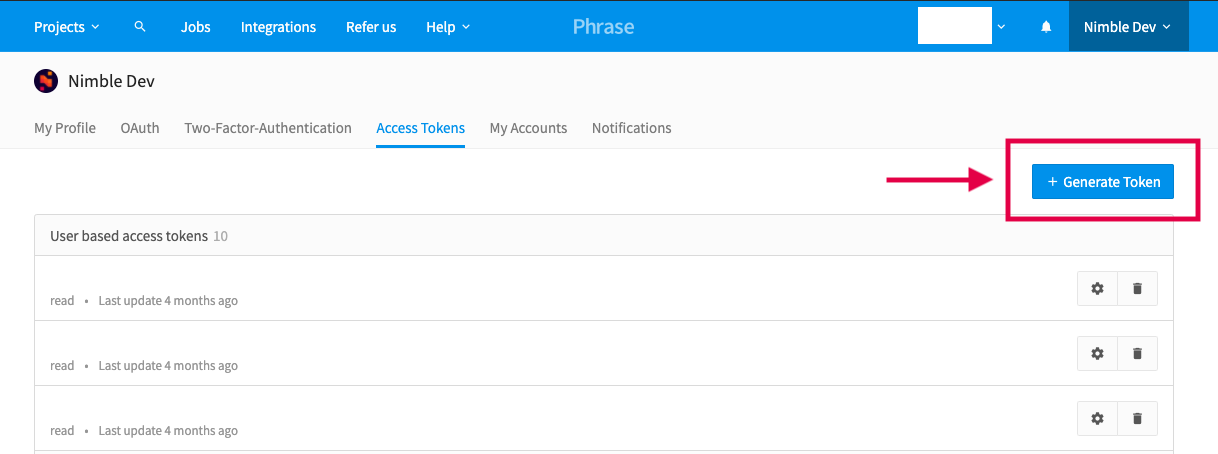Open settings gear for second access token

pyautogui.click(x=1097, y=353)
